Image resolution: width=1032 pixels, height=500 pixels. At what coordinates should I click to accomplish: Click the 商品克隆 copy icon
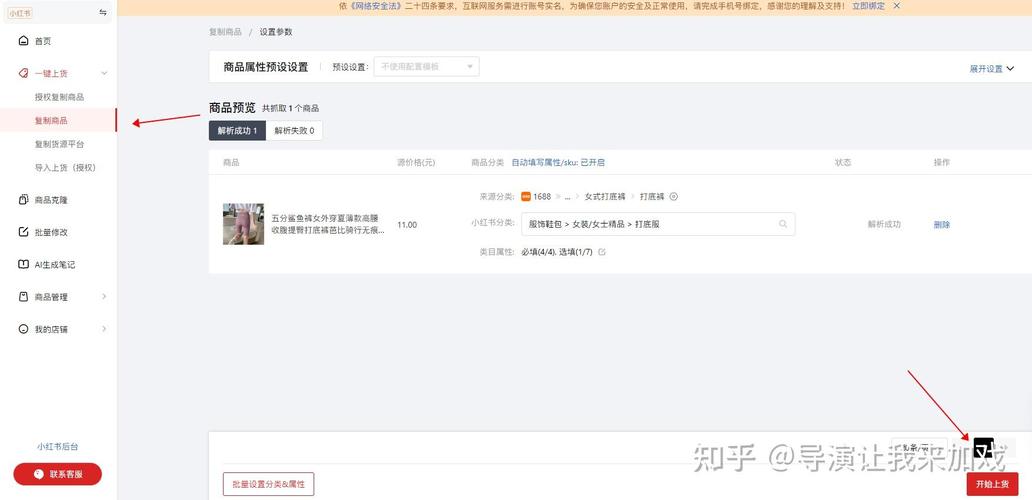pos(24,200)
